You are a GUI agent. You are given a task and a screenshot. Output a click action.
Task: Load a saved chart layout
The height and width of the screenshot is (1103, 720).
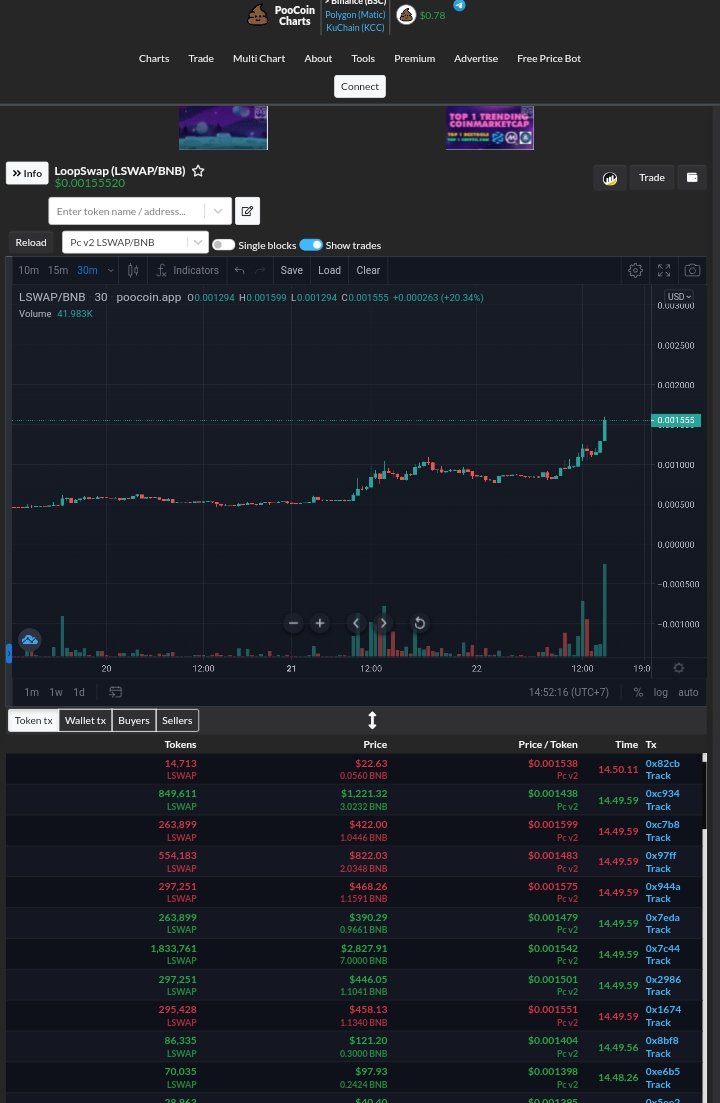[329, 270]
